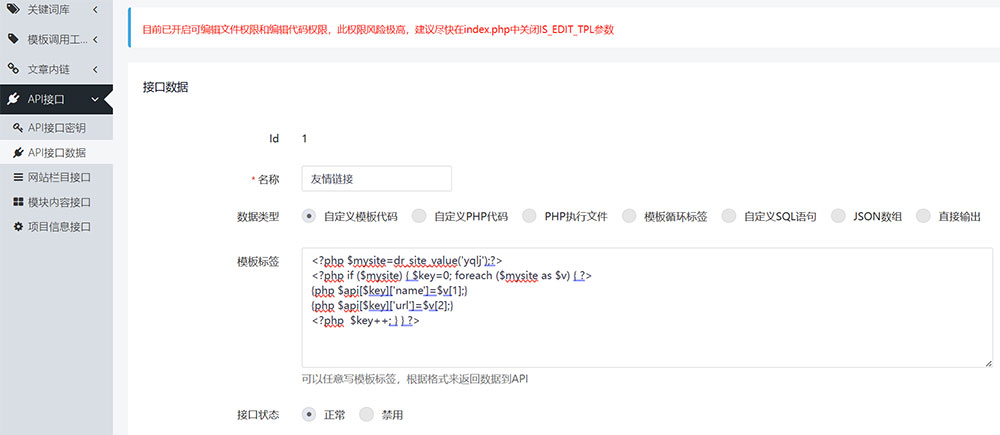Open the 模块内容接口 menu item

pos(59,202)
